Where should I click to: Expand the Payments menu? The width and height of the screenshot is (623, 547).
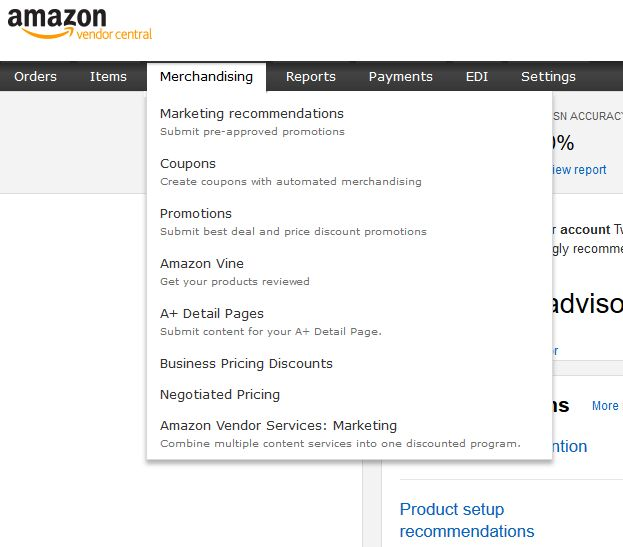(x=400, y=76)
